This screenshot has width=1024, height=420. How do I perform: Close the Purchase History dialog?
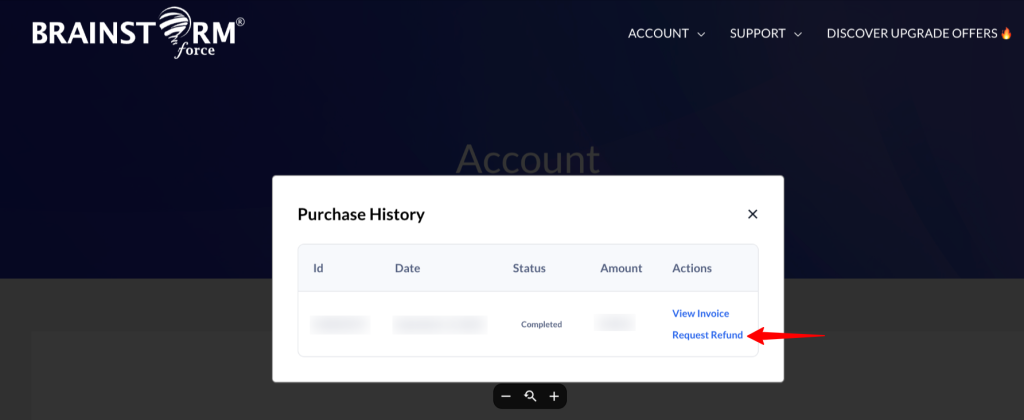(753, 214)
